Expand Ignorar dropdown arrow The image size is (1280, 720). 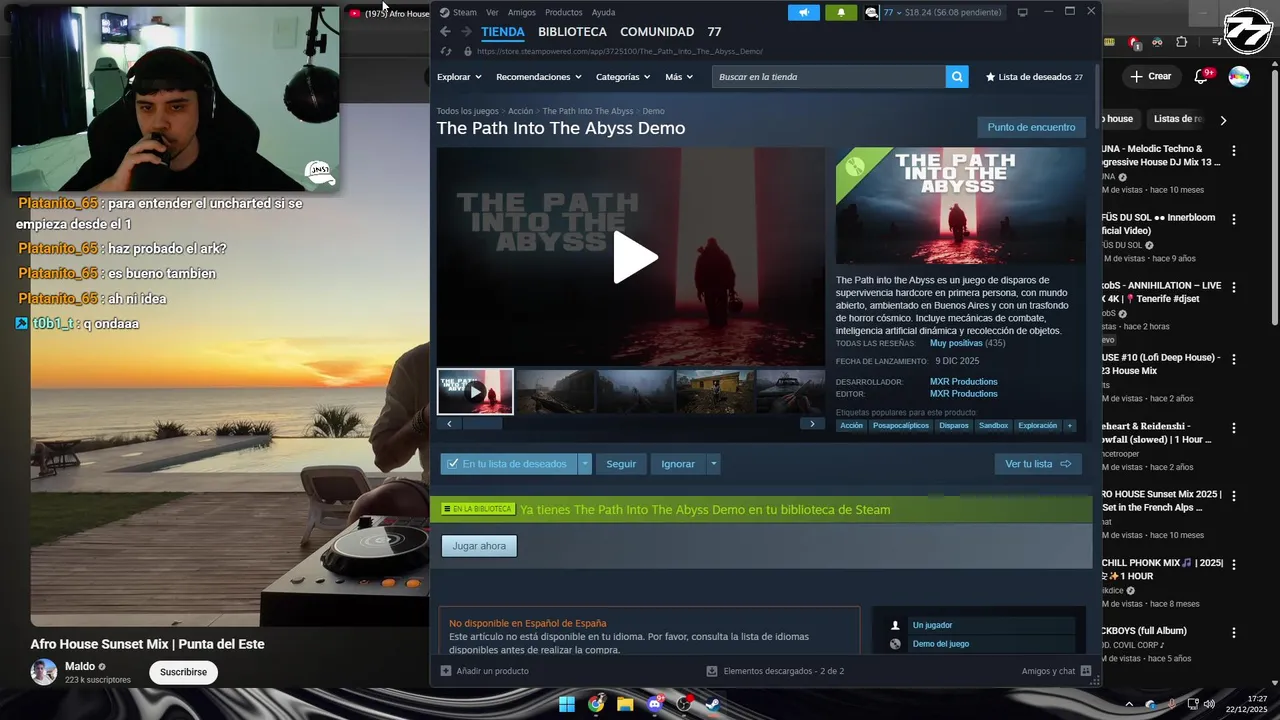(x=713, y=464)
